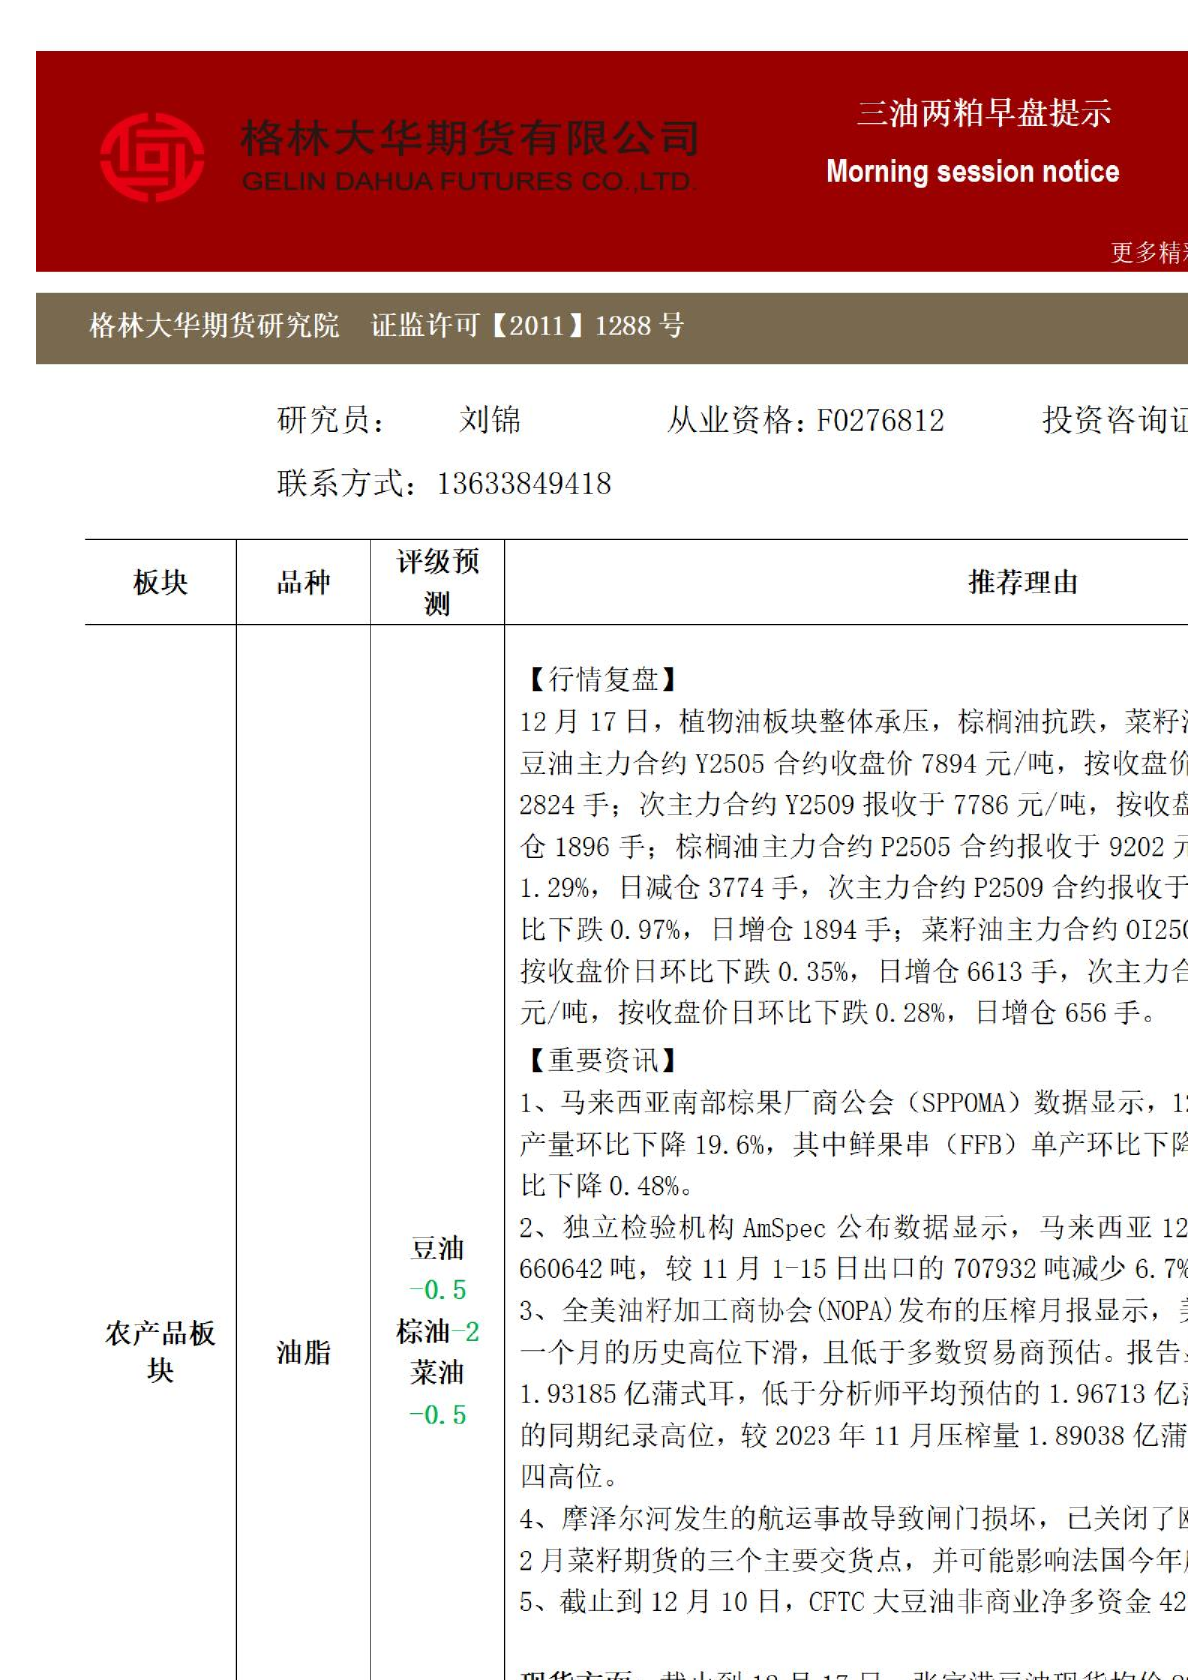Click the table header 品种

click(303, 582)
